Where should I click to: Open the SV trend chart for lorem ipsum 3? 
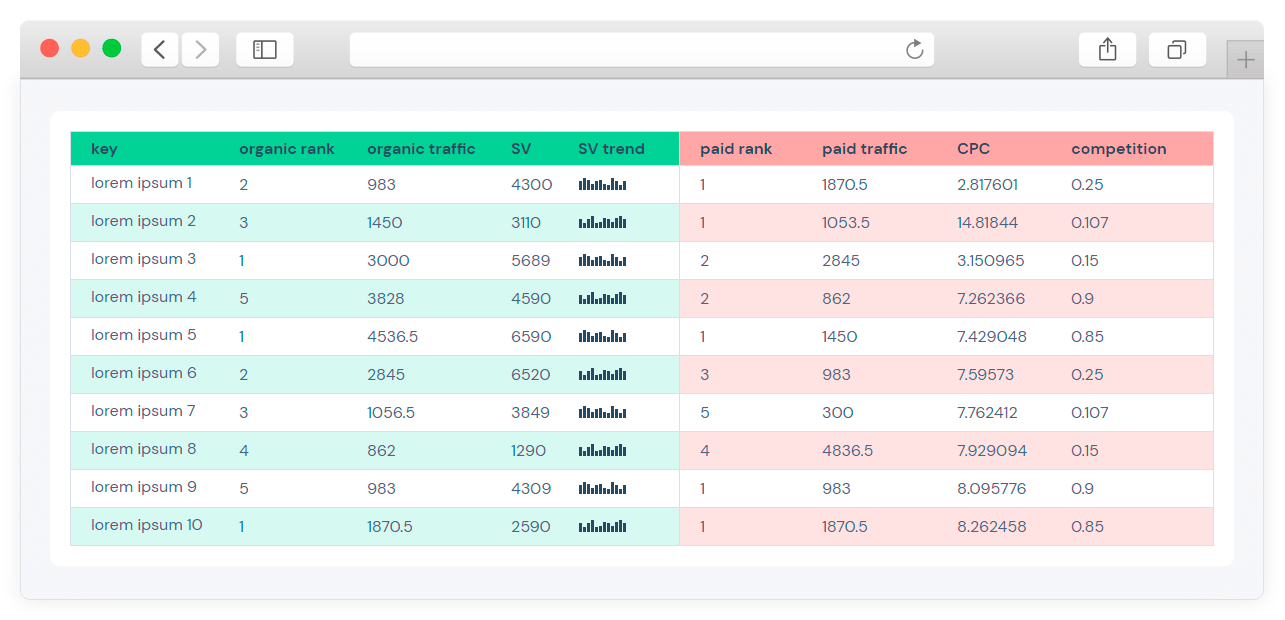coord(602,260)
